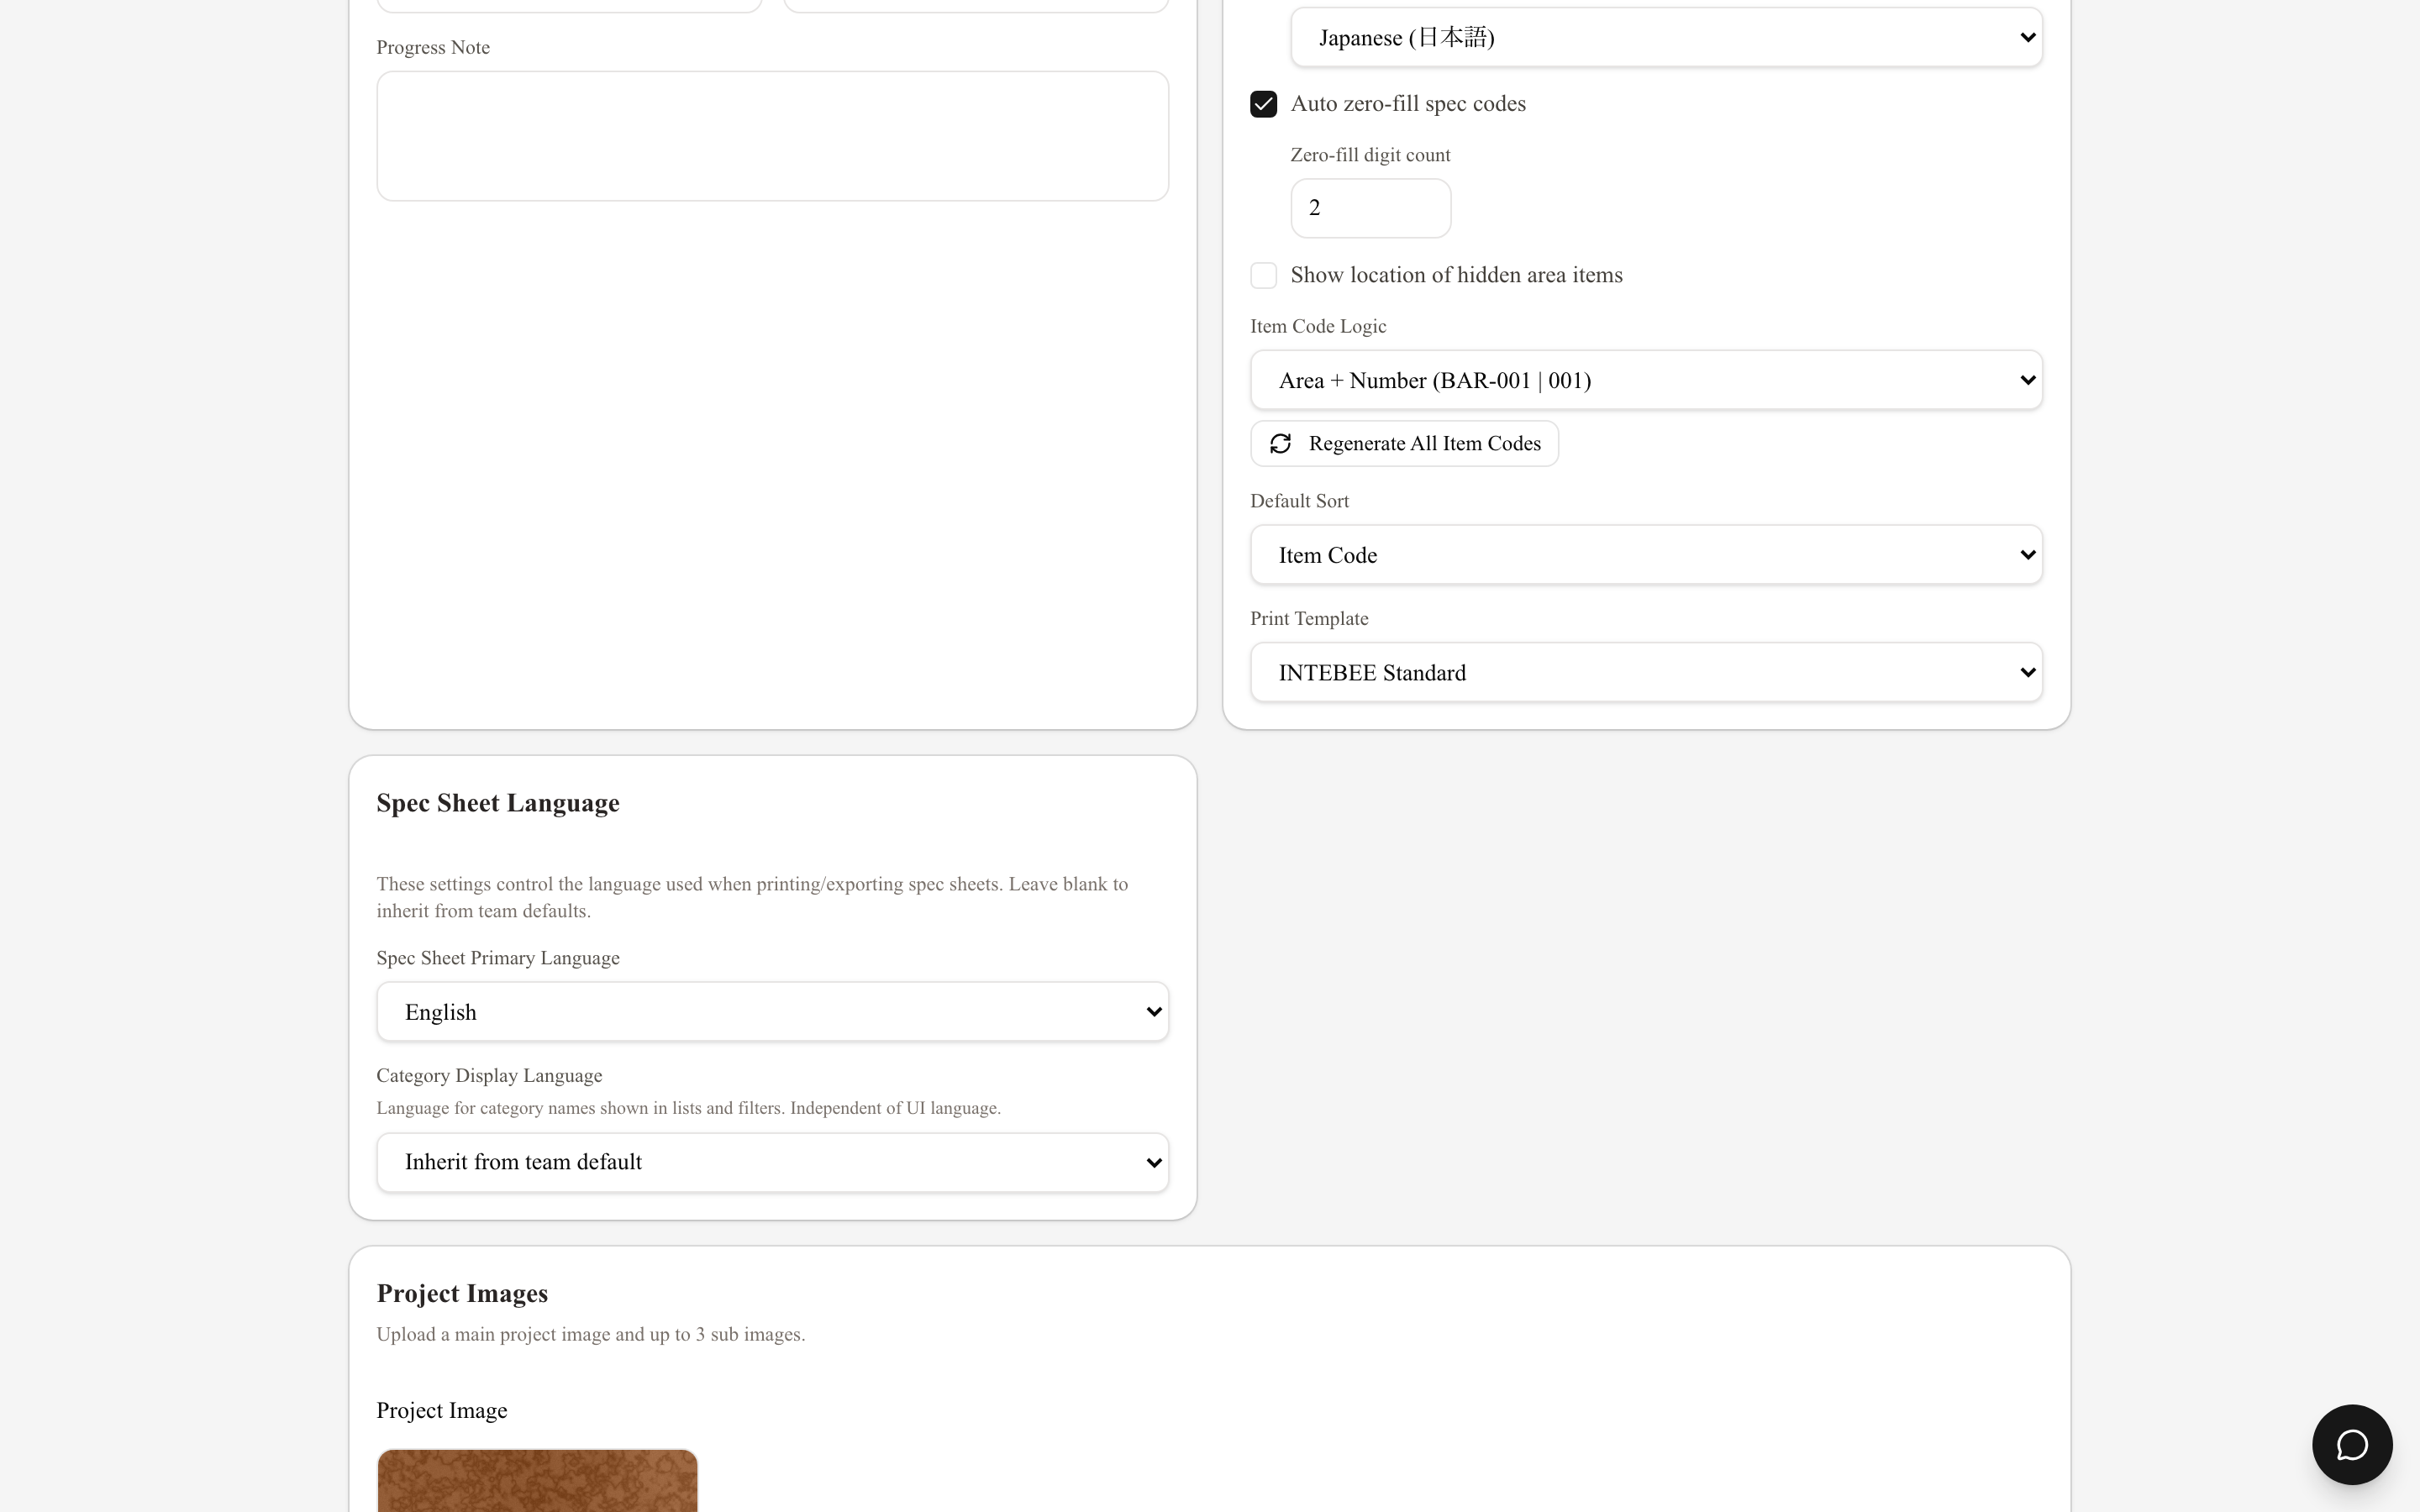Click the Zero-fill digit count label
Image resolution: width=2420 pixels, height=1512 pixels.
[1370, 155]
